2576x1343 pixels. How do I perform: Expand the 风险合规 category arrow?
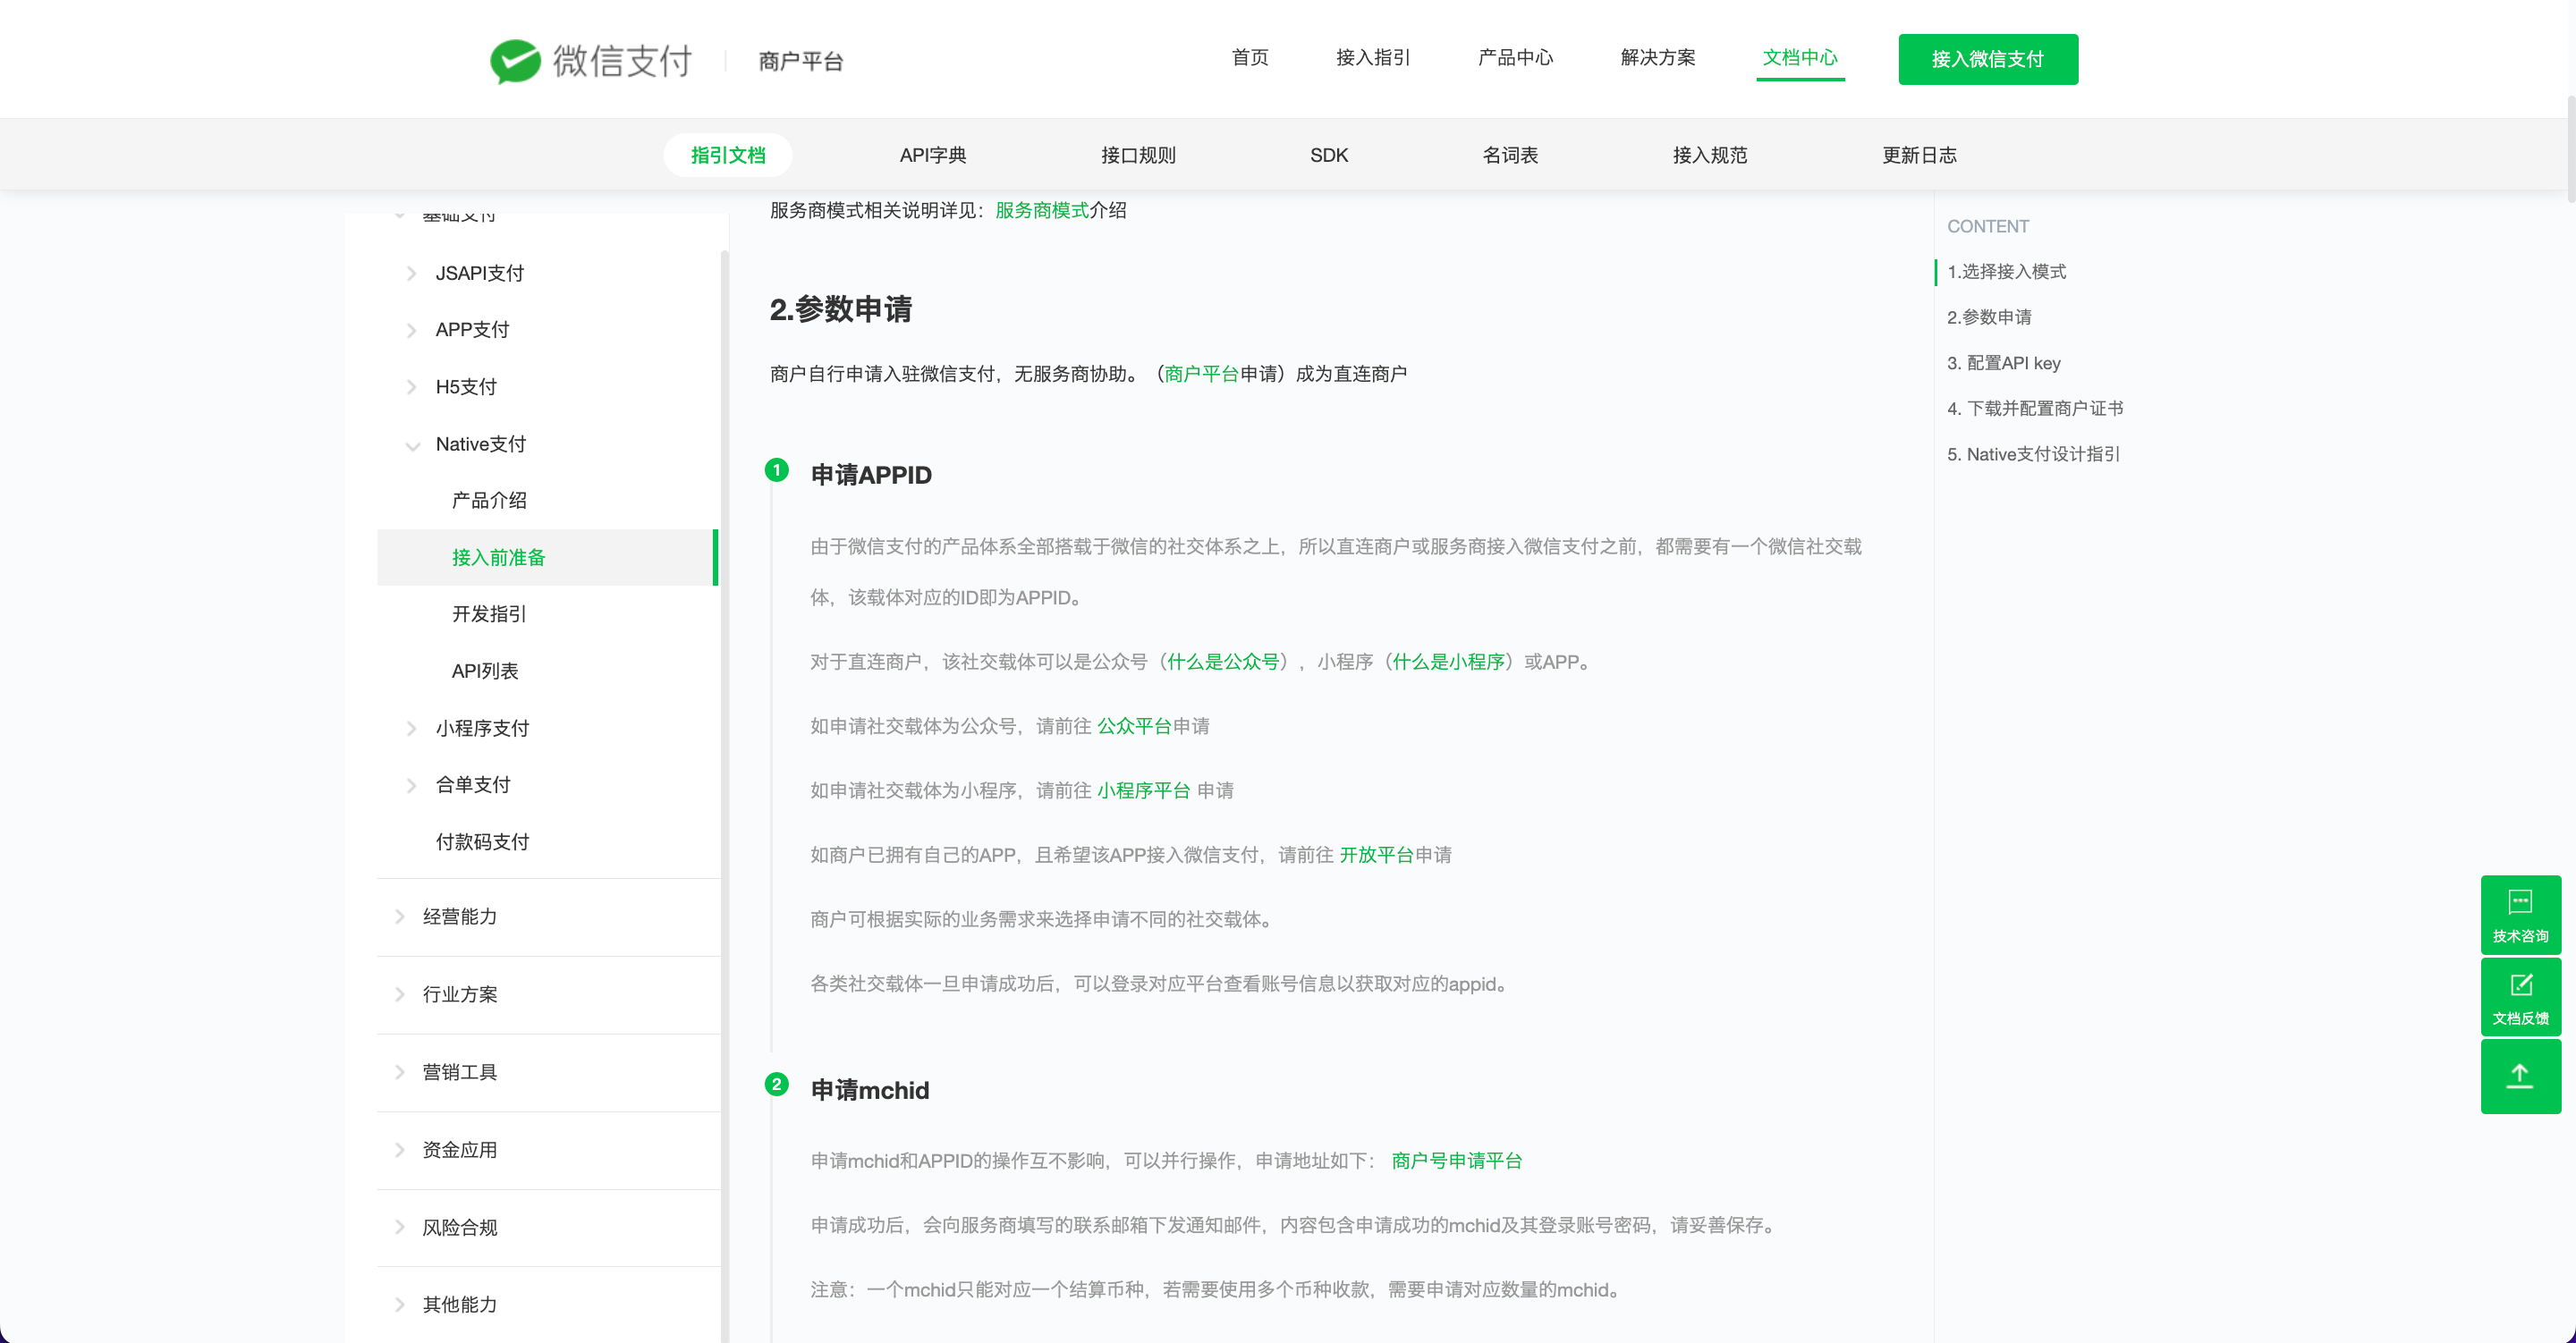coord(399,1227)
